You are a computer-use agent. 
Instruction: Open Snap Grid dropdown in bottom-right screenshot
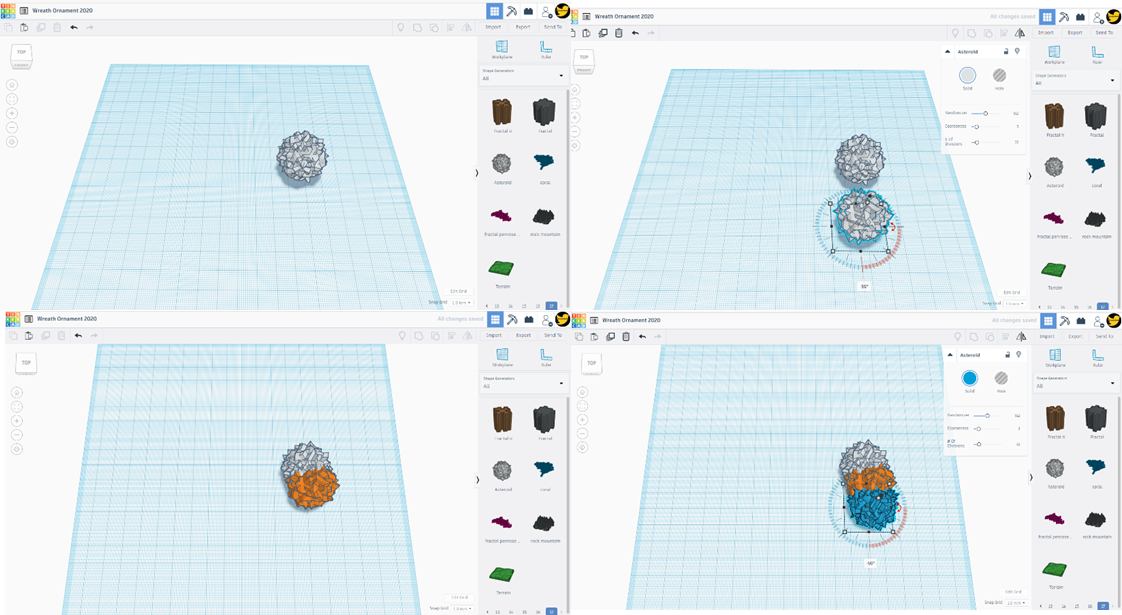[1017, 603]
